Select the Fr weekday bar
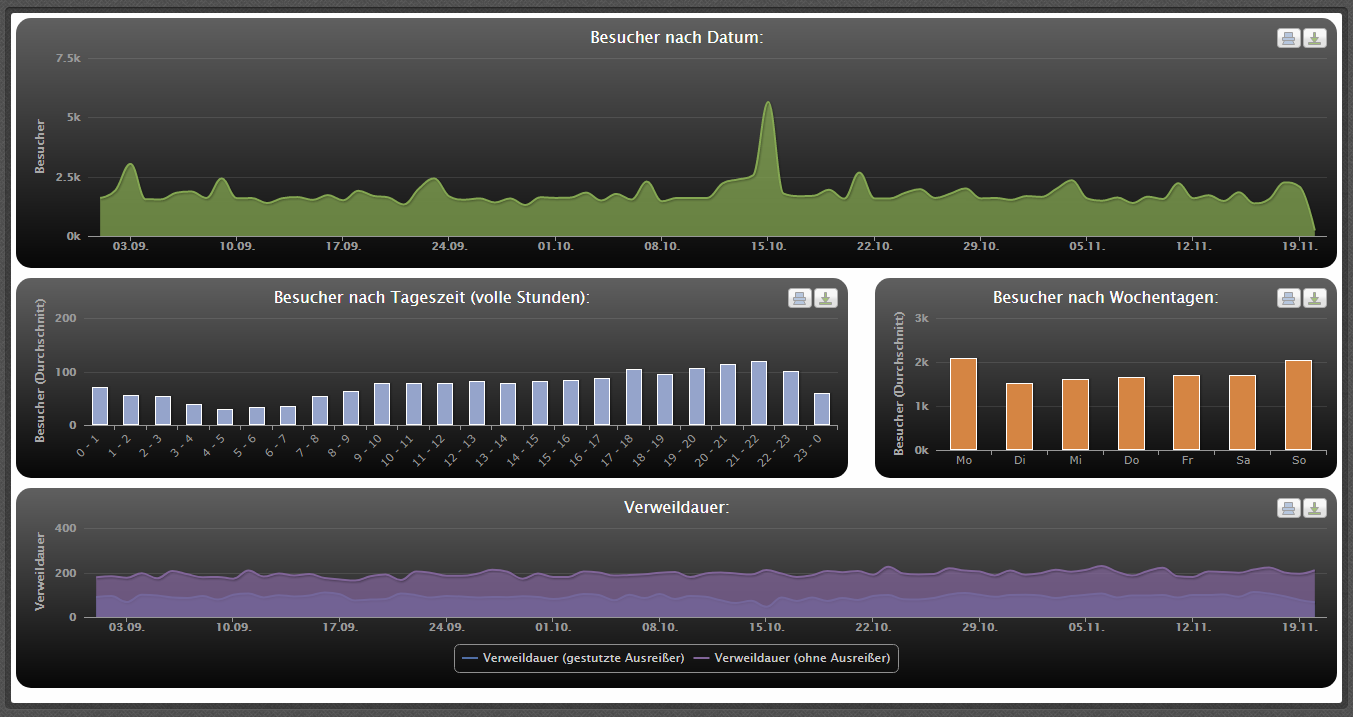Viewport: 1353px width, 717px height. 1186,412
